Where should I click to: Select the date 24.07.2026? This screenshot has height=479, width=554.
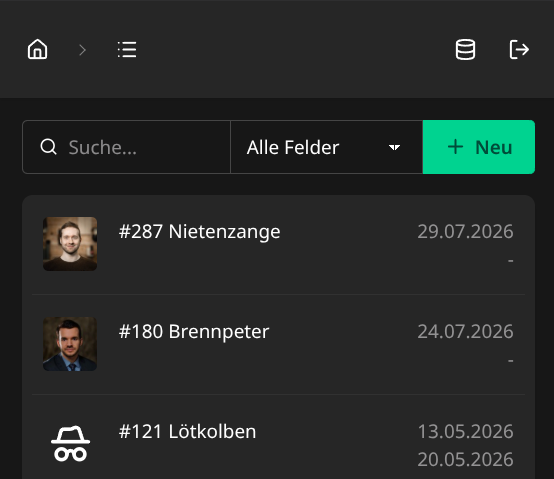[465, 332]
